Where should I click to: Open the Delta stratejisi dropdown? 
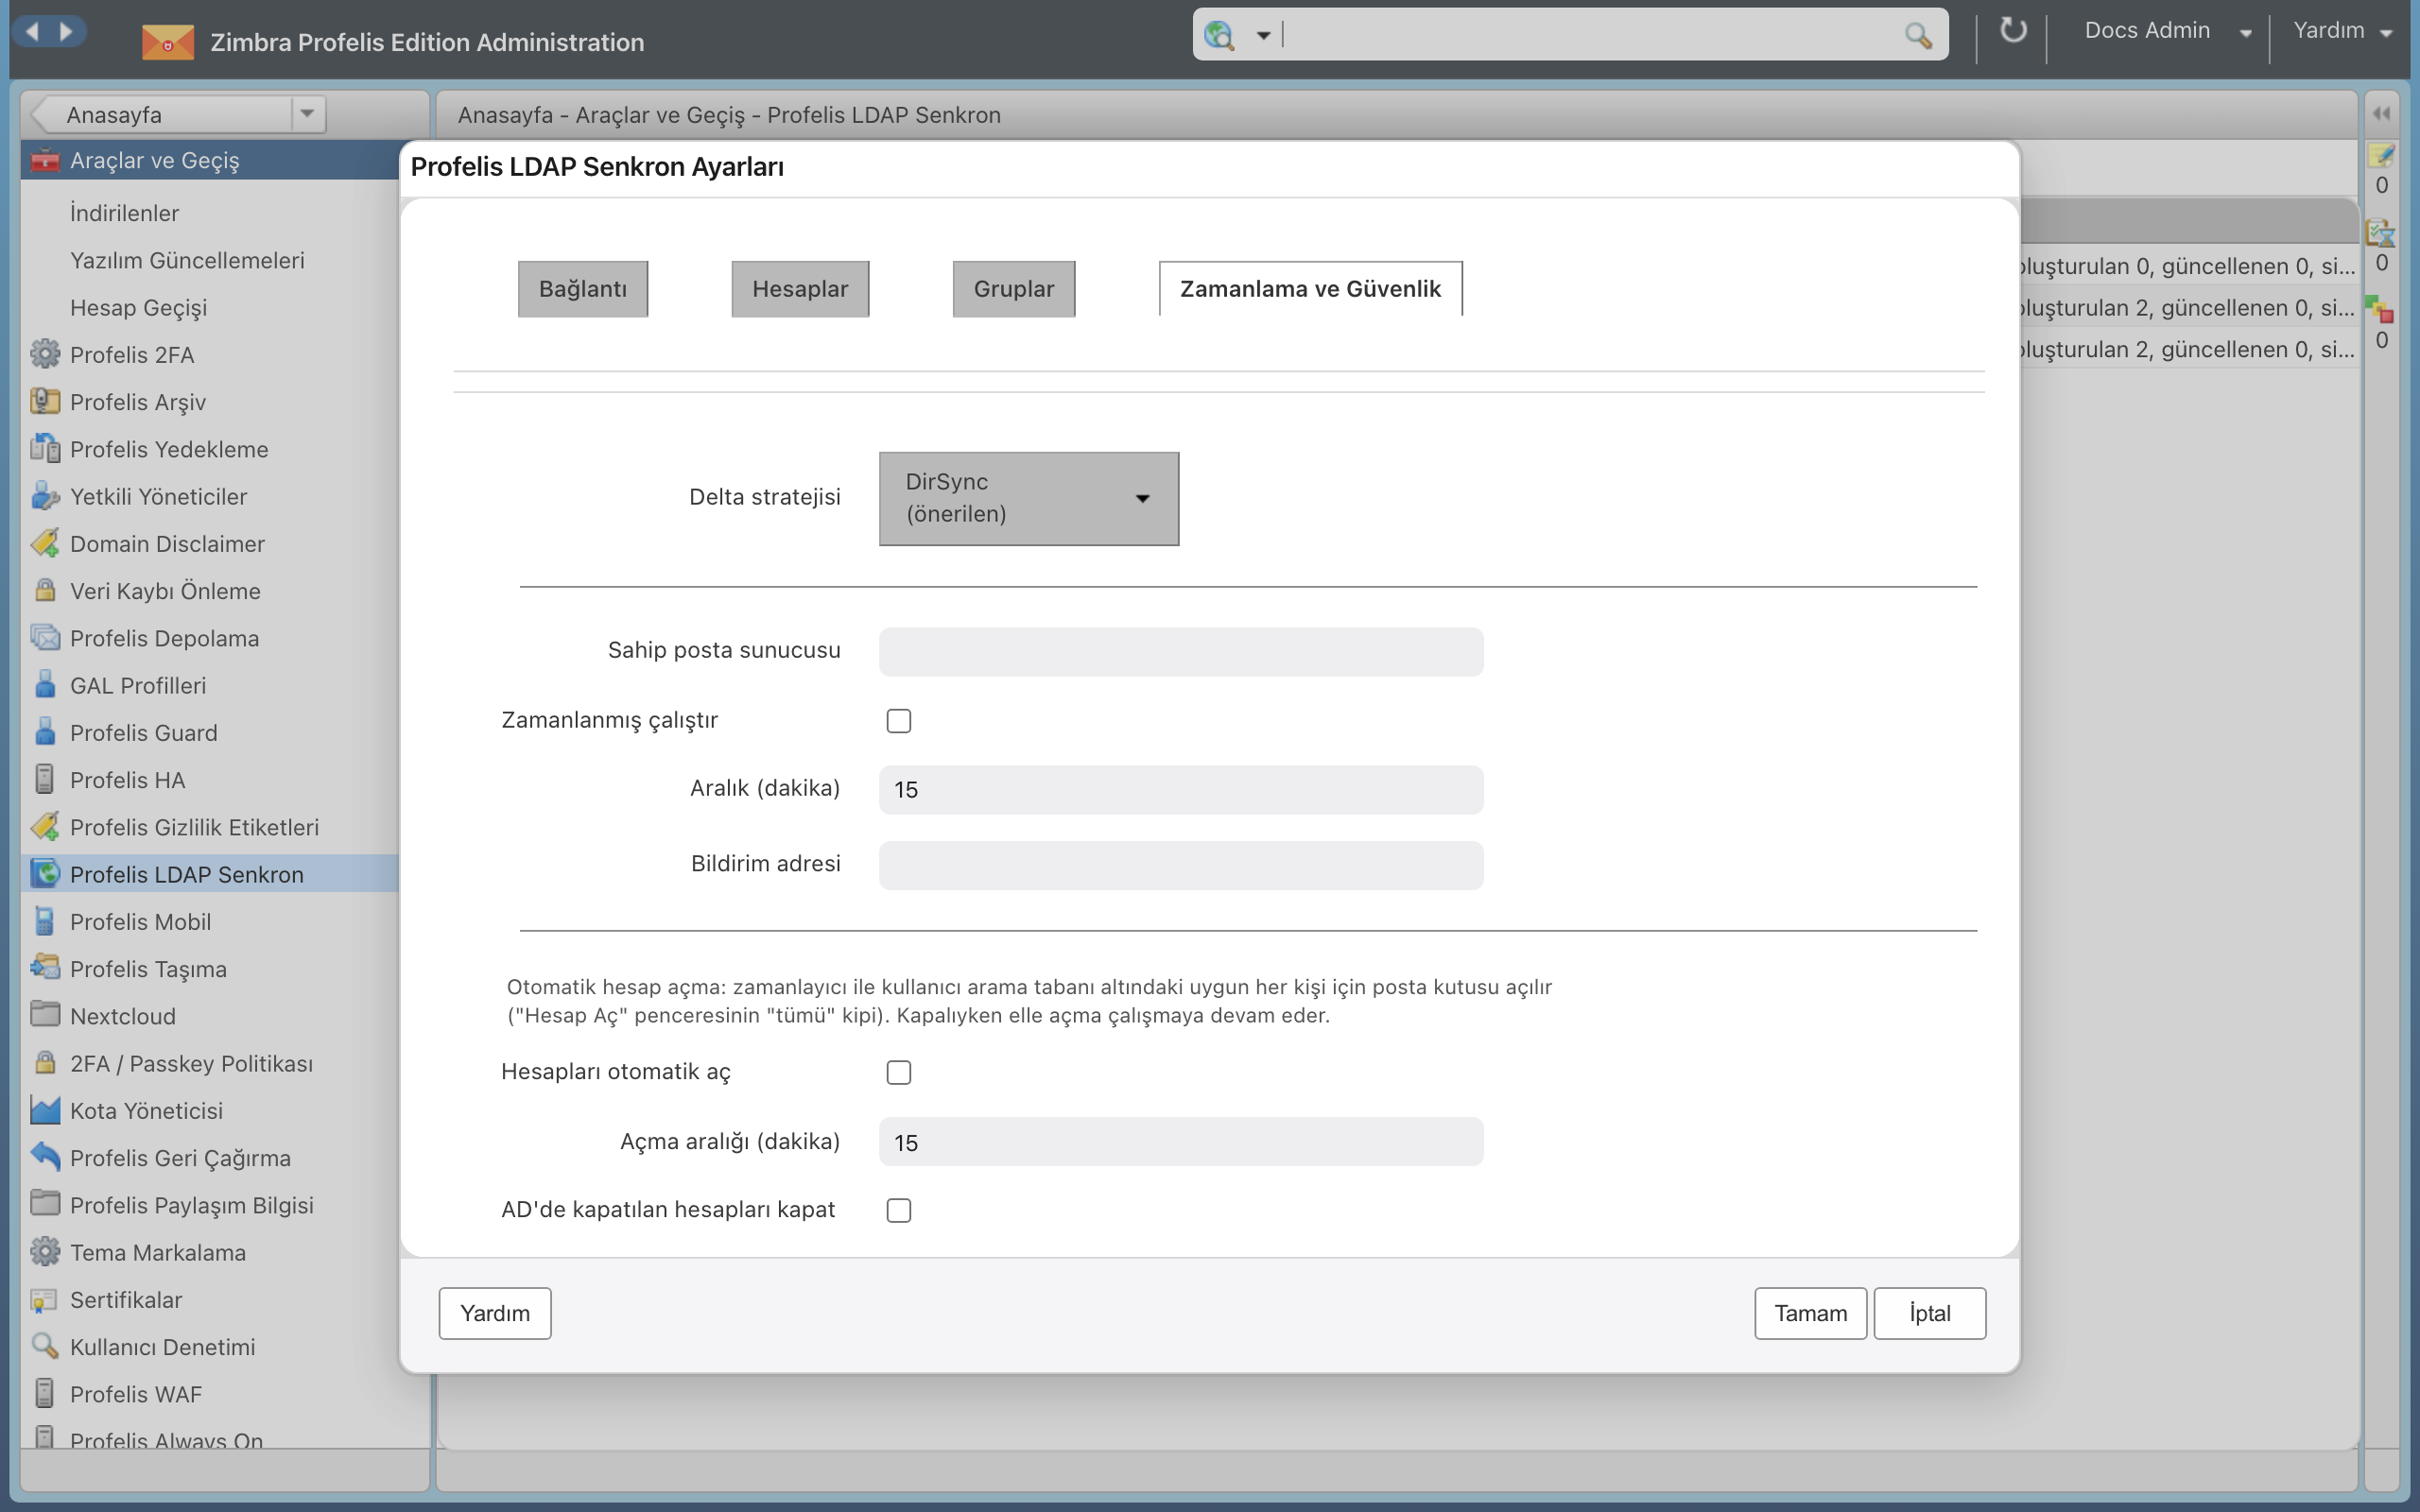tap(1028, 498)
